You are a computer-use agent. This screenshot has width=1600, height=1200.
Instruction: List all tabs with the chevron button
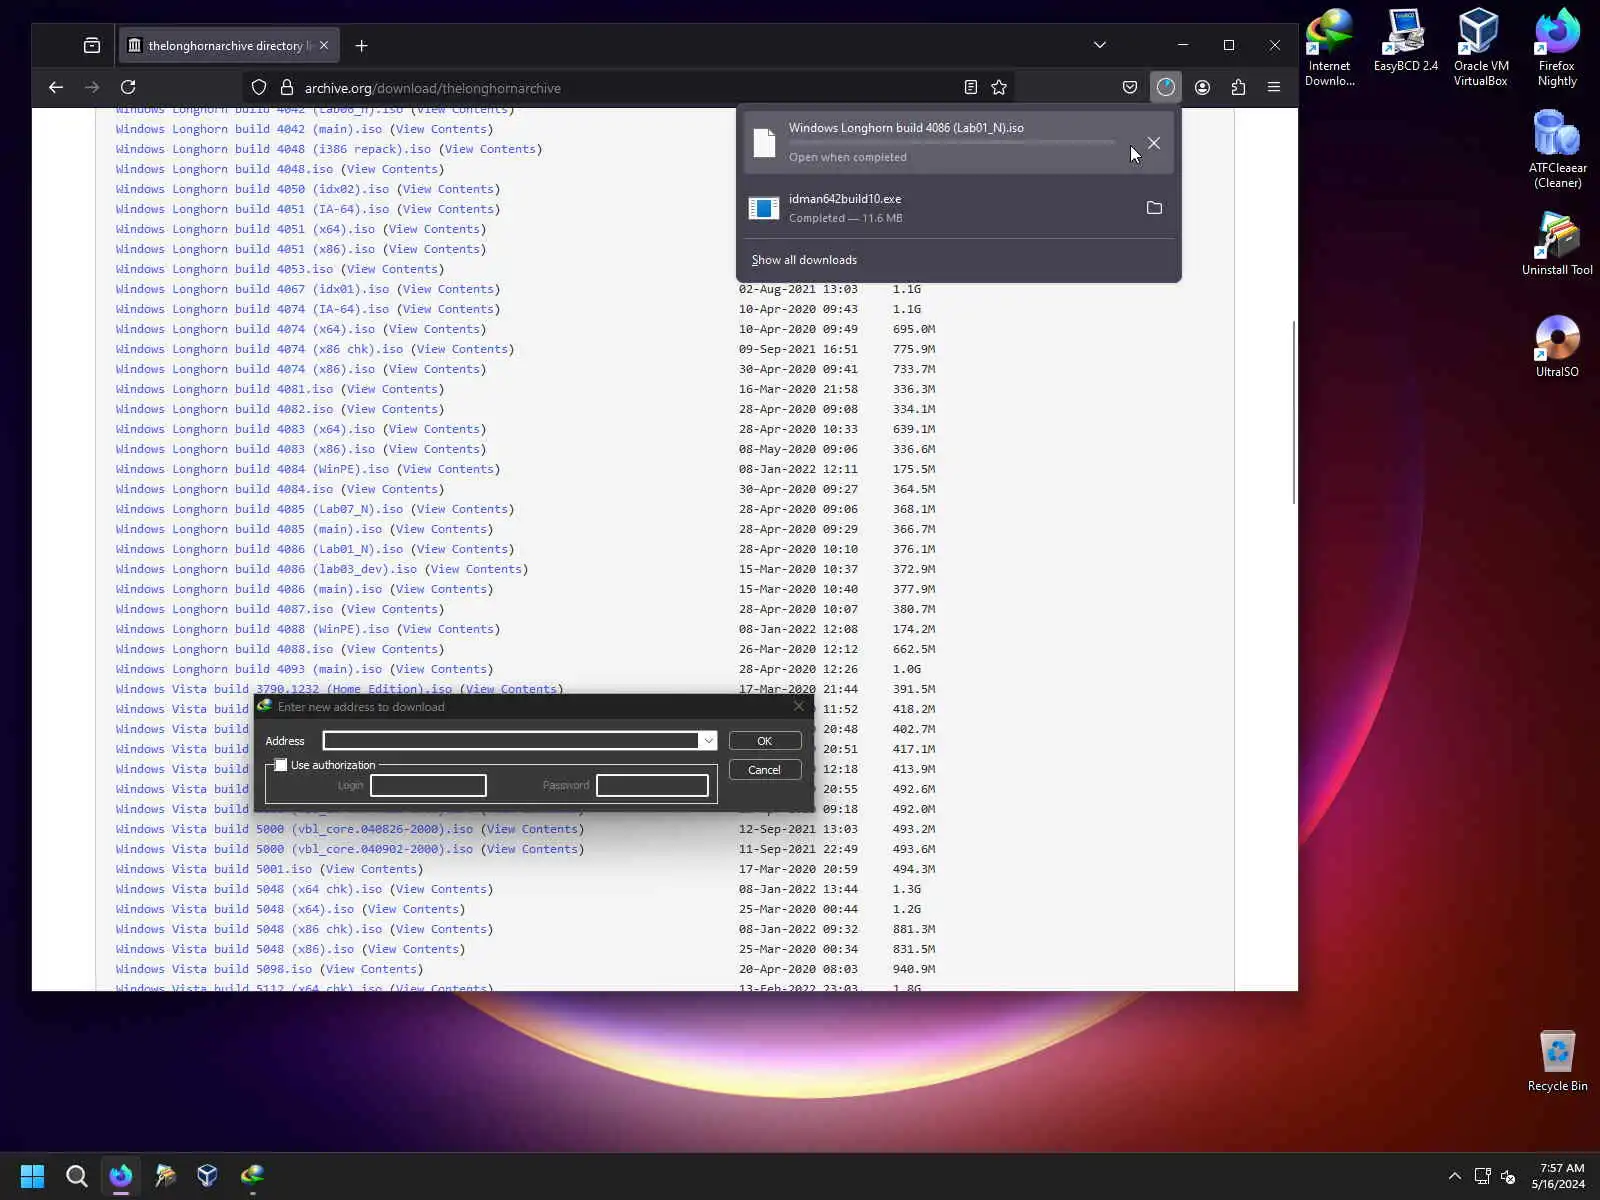(x=1100, y=45)
